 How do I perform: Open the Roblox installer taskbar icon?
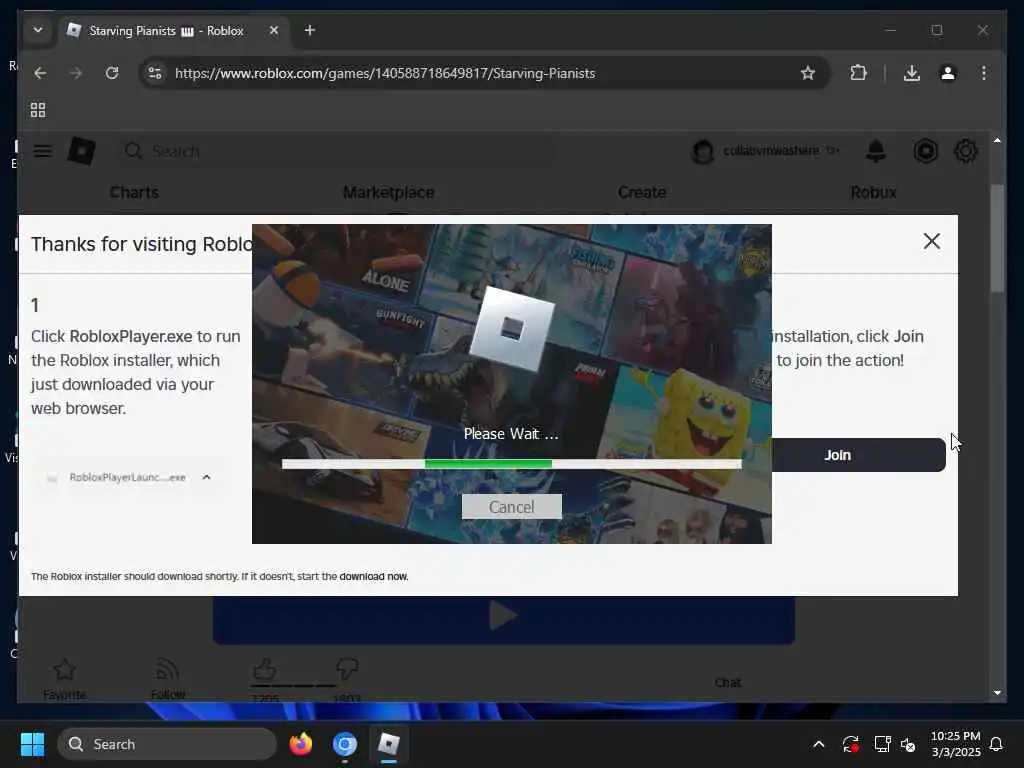click(389, 744)
